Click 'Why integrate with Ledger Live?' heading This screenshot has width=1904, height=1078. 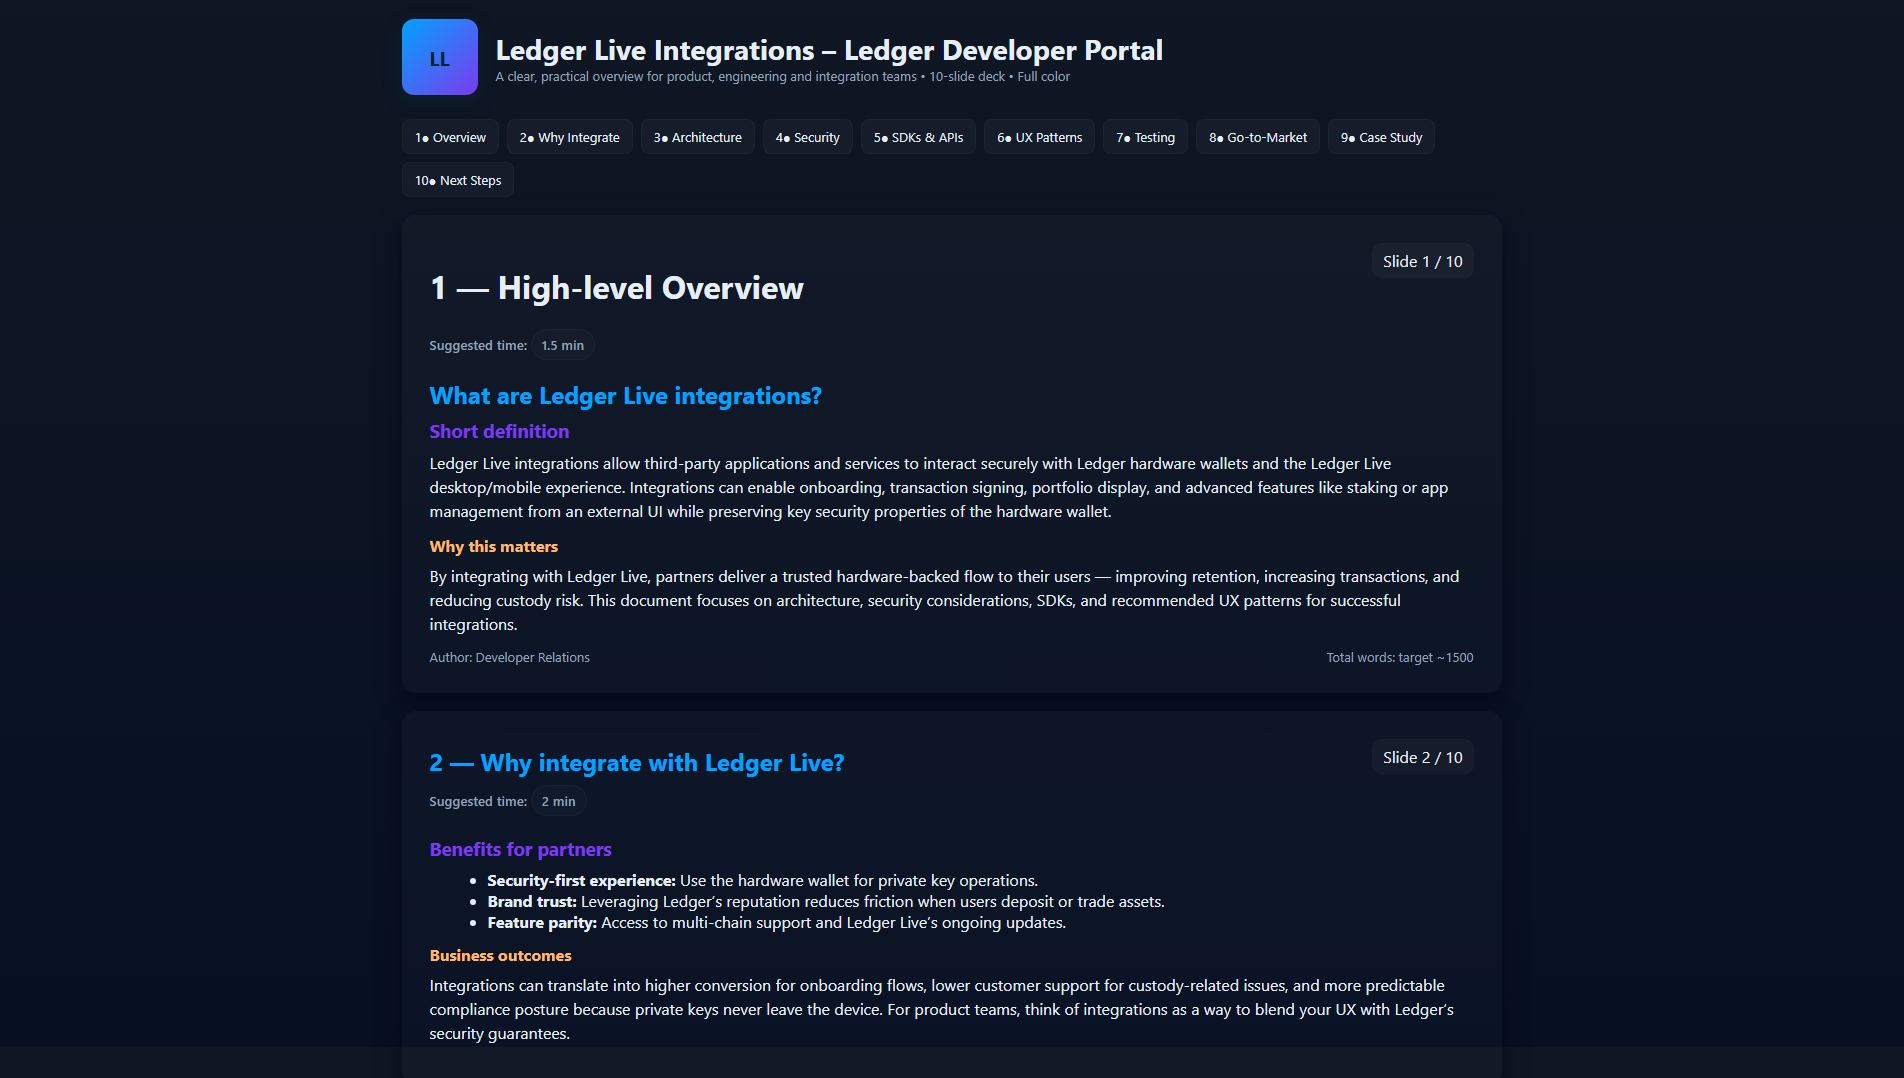637,763
